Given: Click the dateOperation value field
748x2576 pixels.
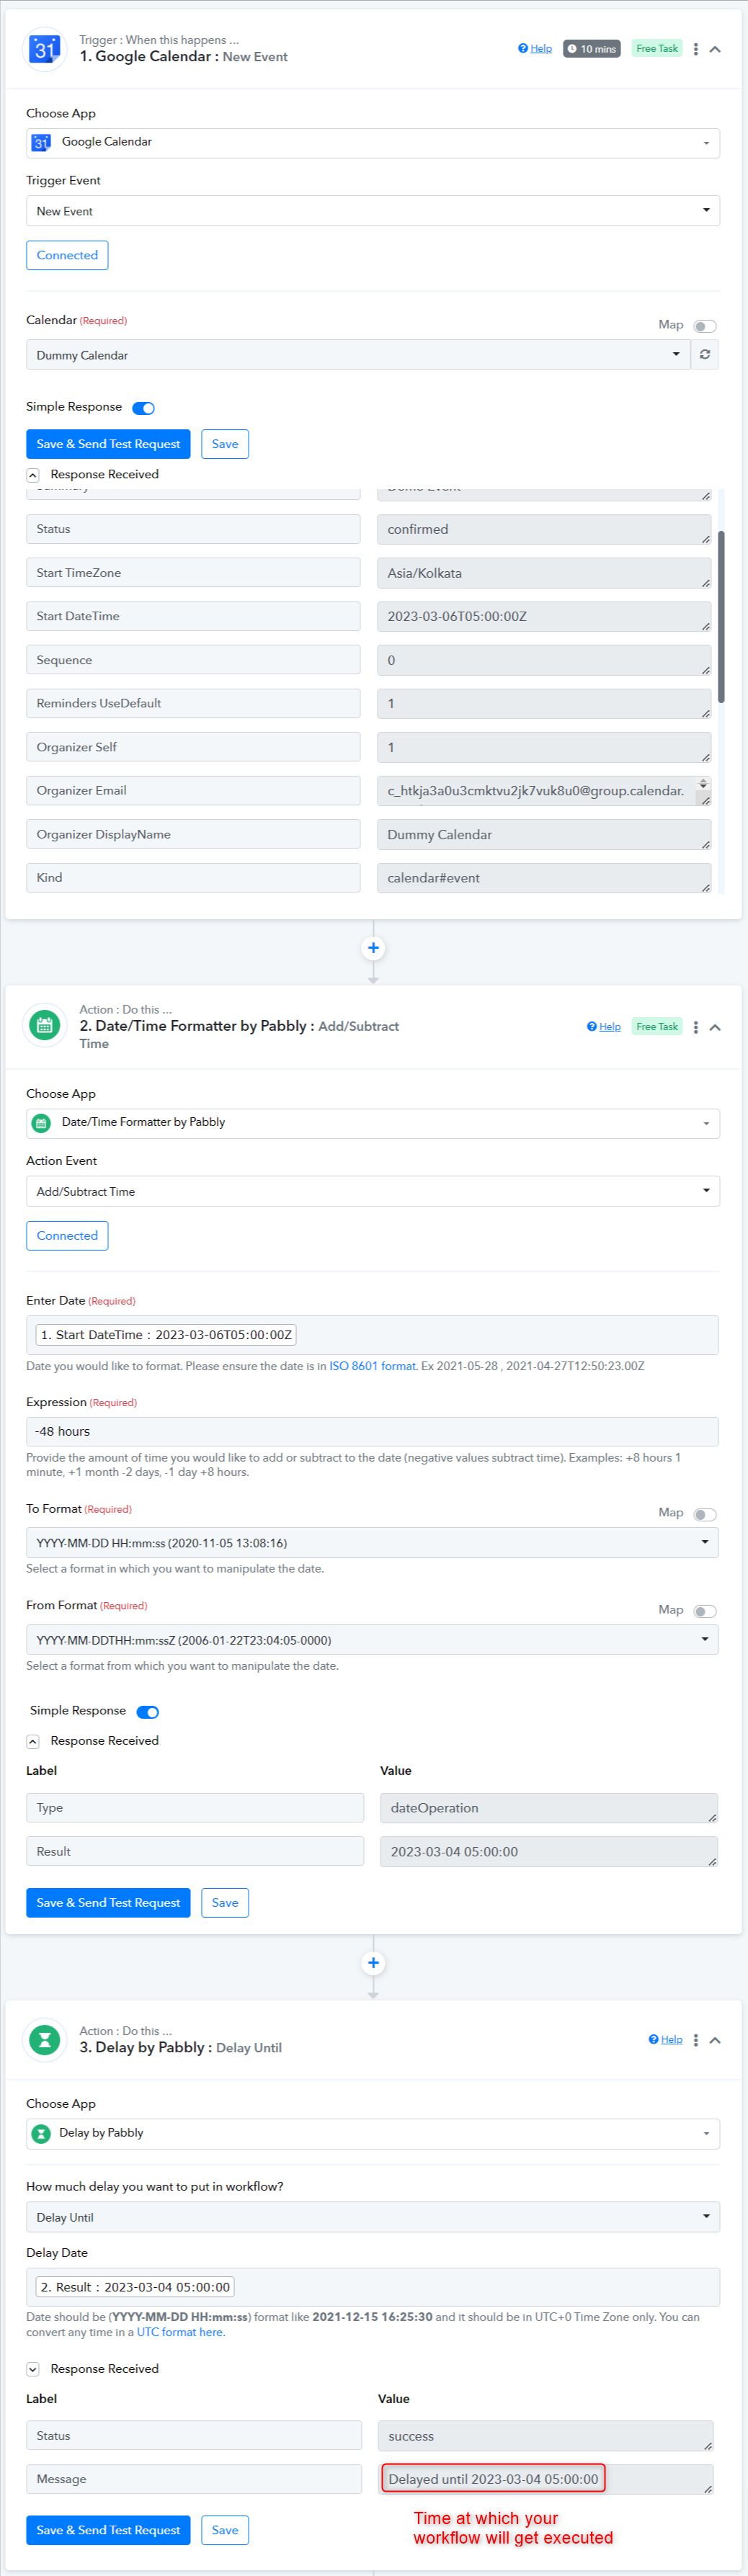Looking at the screenshot, I should click(x=549, y=1808).
